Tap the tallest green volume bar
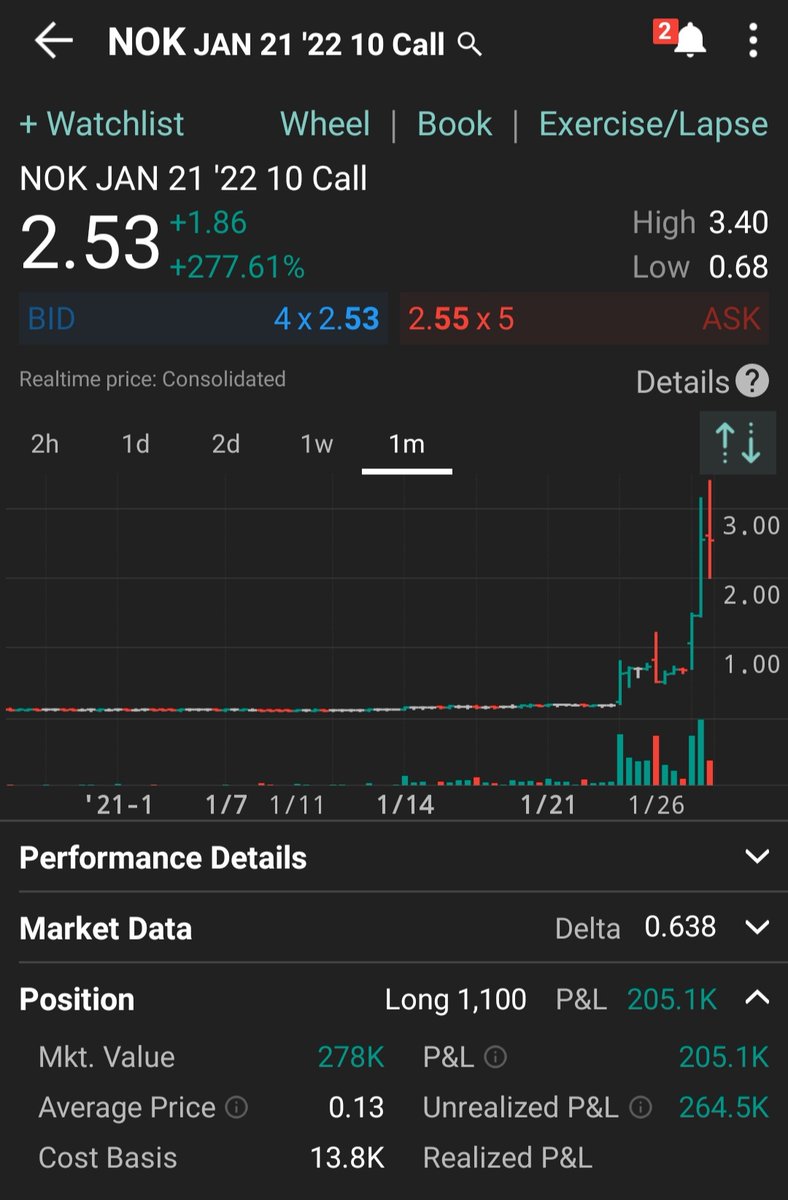 tap(701, 752)
